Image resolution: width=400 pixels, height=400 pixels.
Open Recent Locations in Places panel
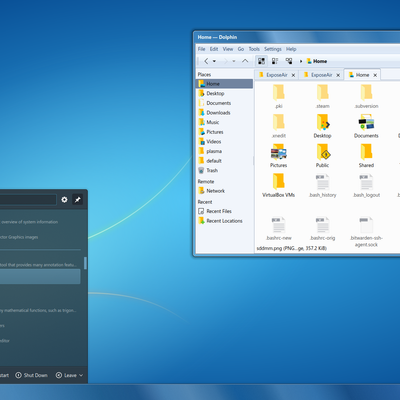pos(224,221)
